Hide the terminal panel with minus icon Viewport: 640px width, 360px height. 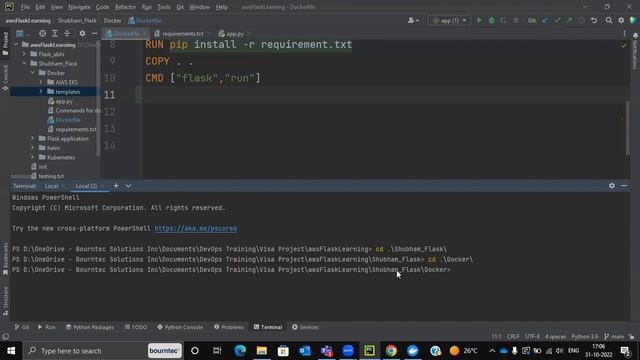(624, 186)
